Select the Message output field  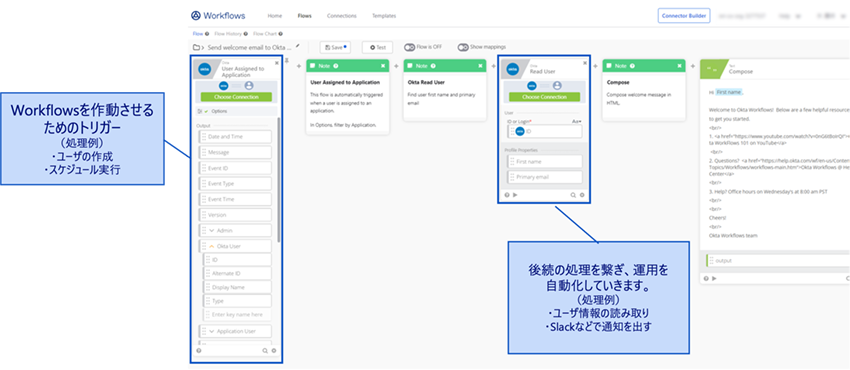(x=235, y=152)
